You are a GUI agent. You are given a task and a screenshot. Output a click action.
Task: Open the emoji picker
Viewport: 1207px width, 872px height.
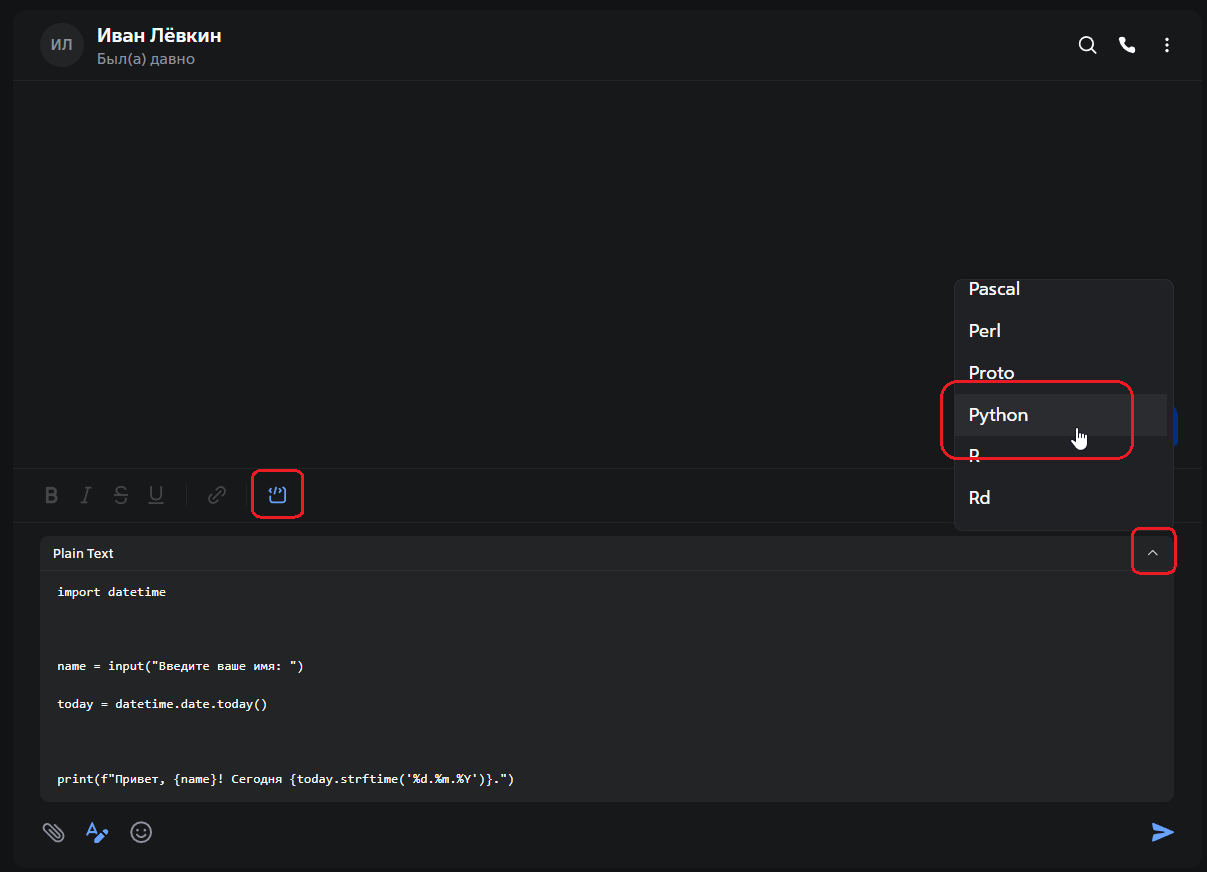pos(141,832)
